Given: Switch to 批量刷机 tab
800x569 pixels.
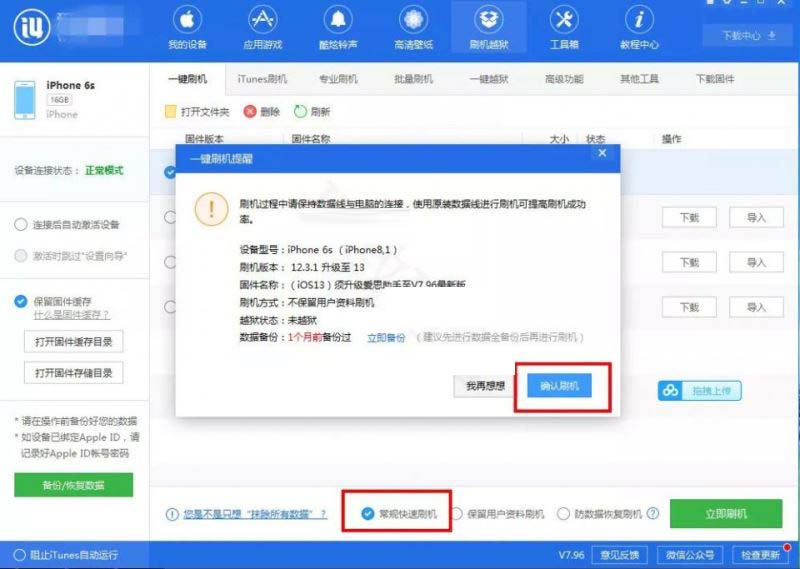Looking at the screenshot, I should click(x=413, y=79).
